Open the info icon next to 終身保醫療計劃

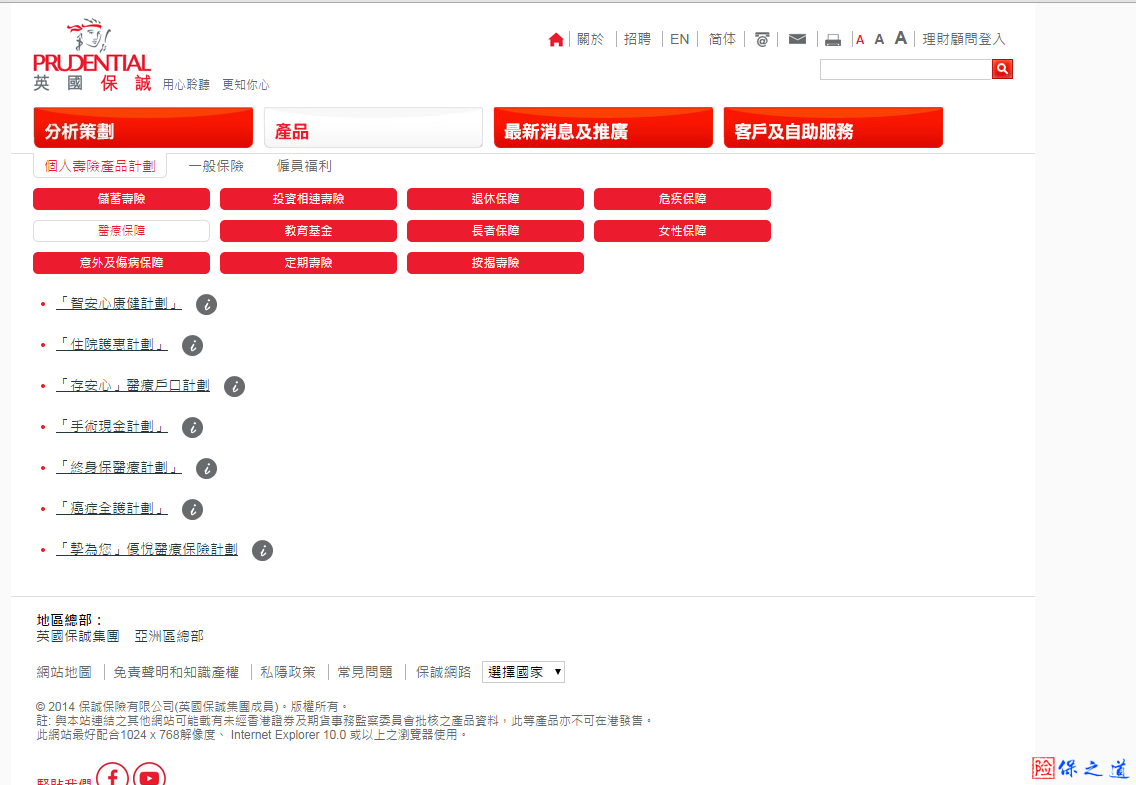point(206,469)
